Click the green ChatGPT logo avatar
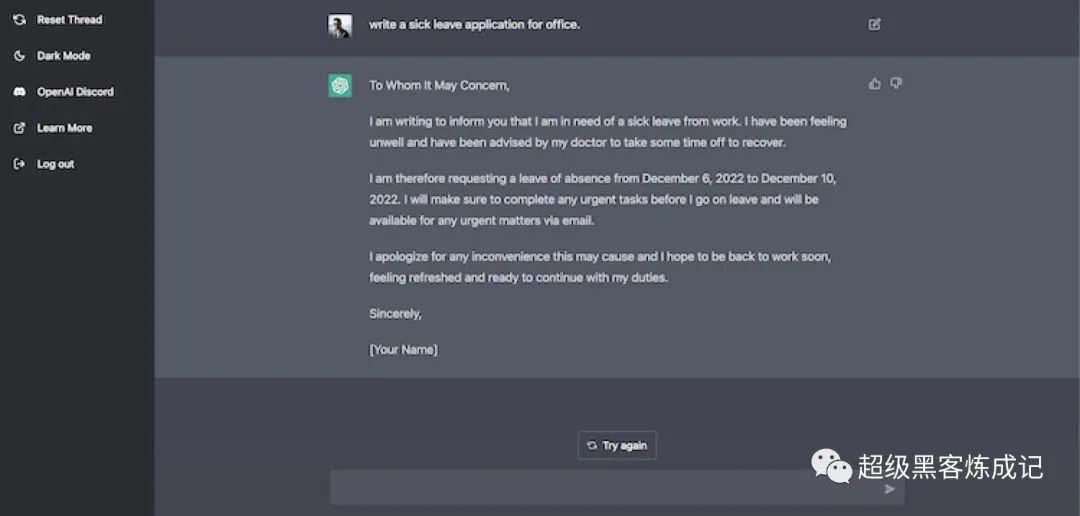 pos(340,86)
